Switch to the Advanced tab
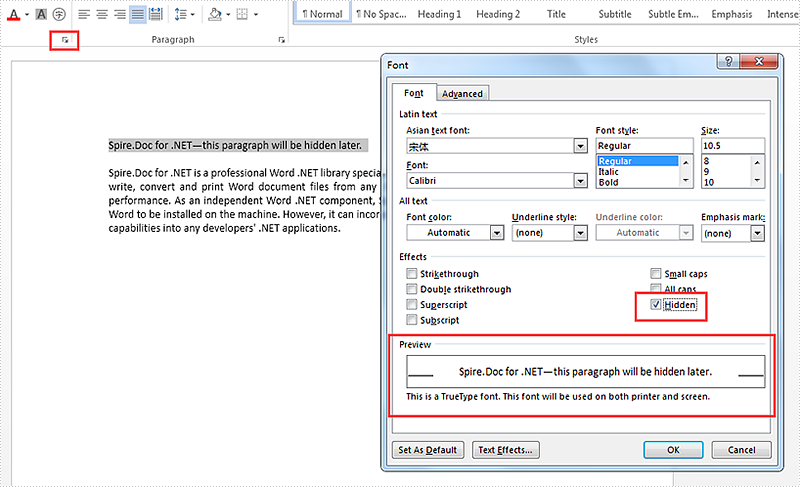Image resolution: width=800 pixels, height=487 pixels. coord(462,94)
